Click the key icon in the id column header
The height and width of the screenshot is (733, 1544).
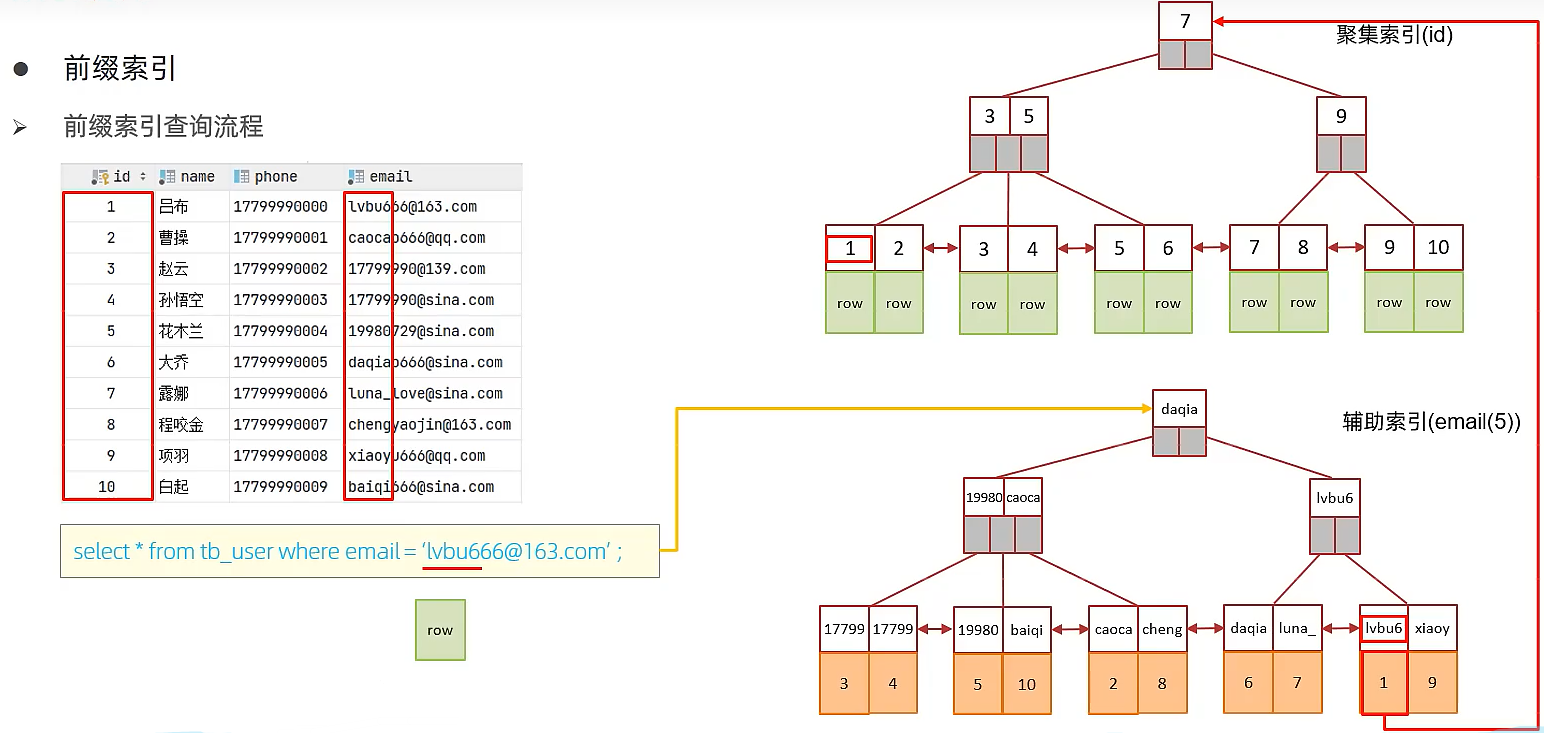[100, 177]
